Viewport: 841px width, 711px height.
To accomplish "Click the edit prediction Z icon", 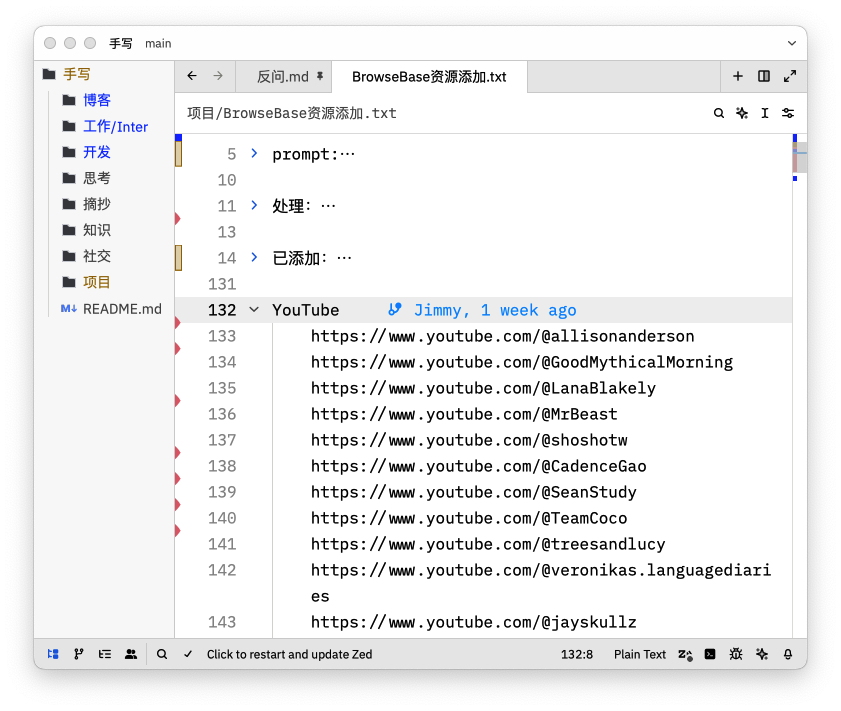I will pyautogui.click(x=685, y=654).
